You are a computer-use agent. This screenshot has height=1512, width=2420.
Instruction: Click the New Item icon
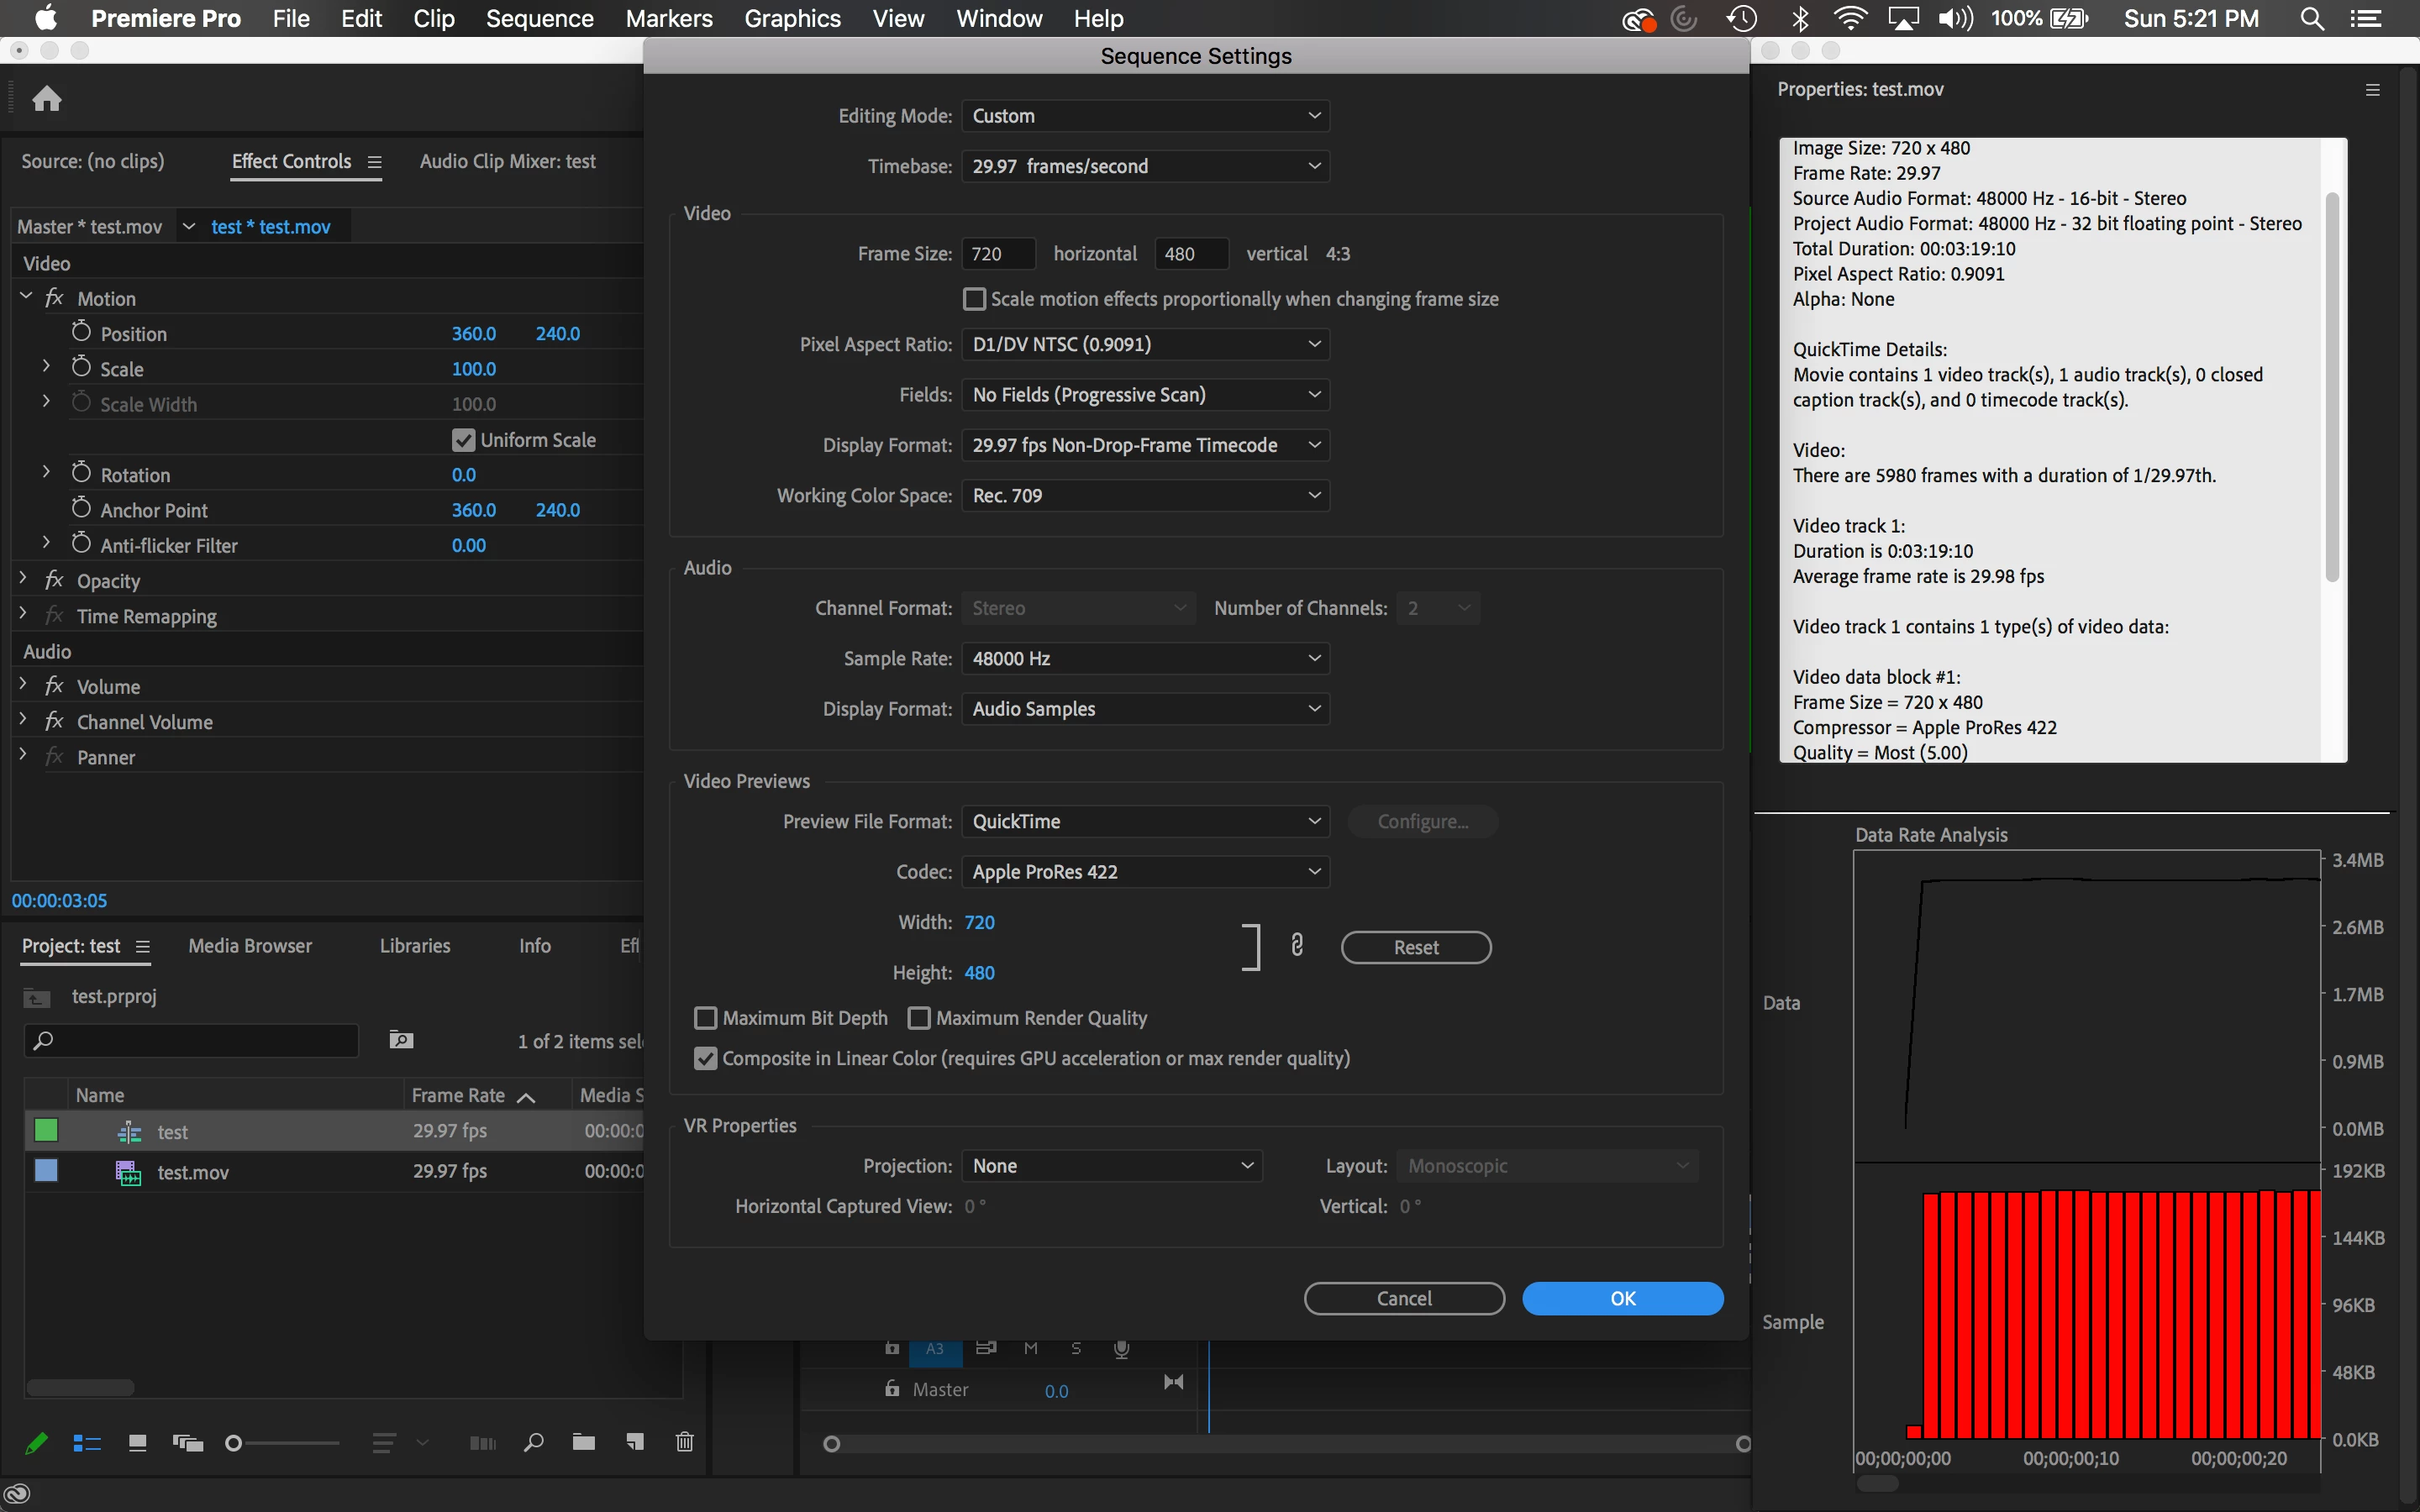(x=635, y=1442)
